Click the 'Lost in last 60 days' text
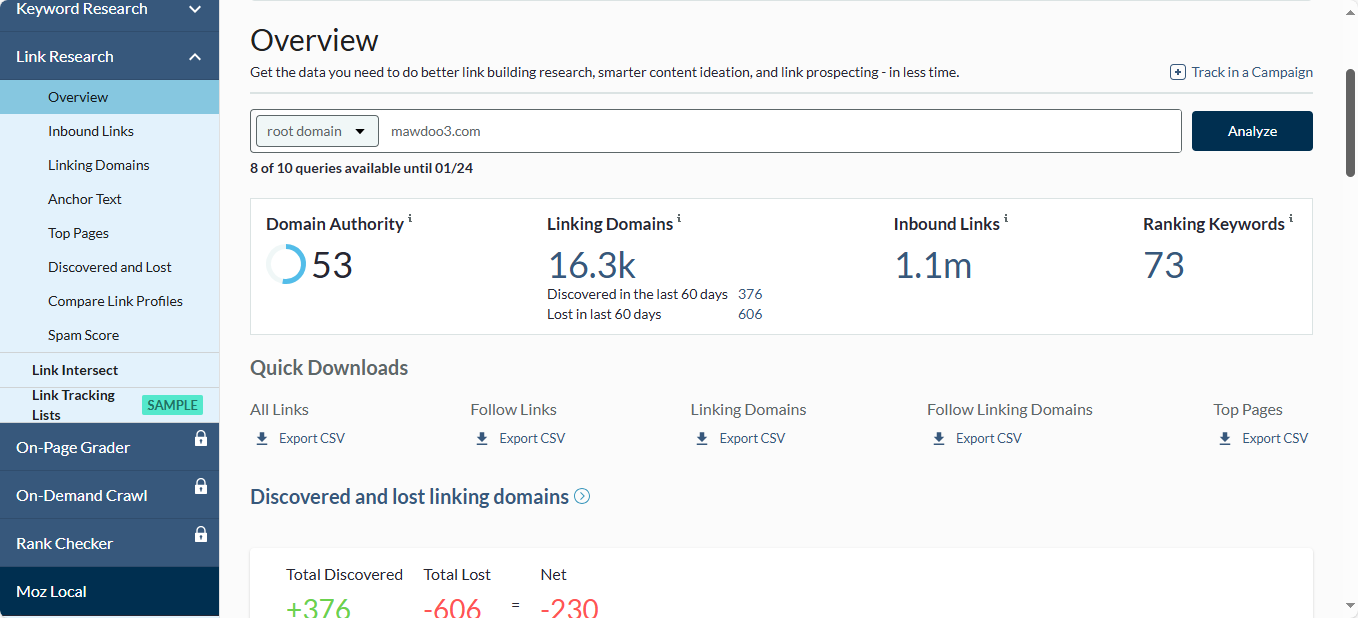The width and height of the screenshot is (1358, 618). coord(604,314)
